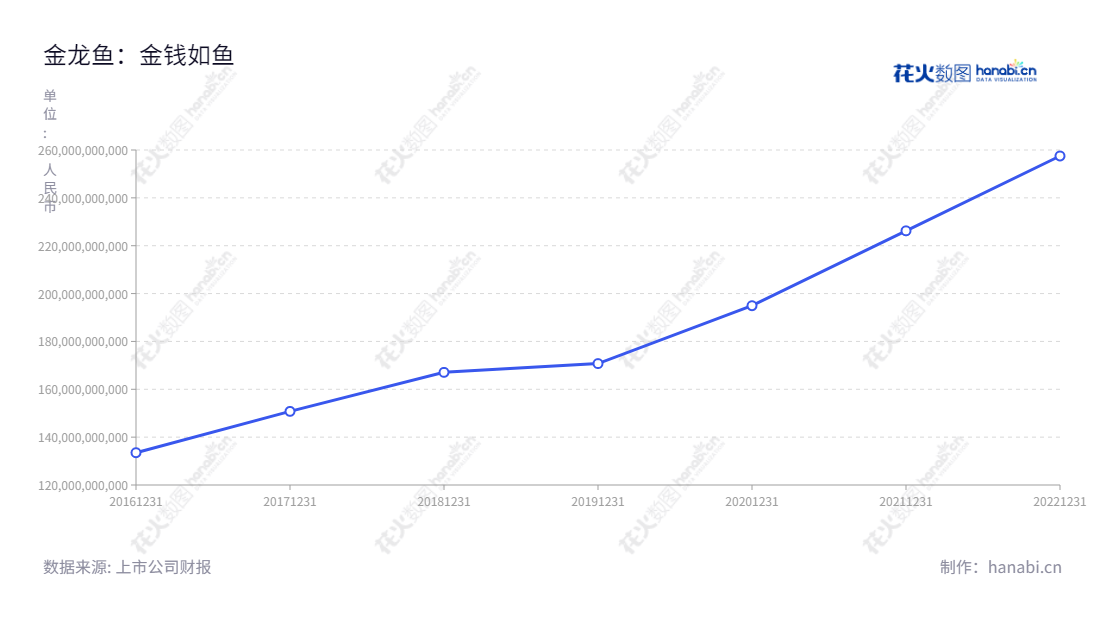Select the 20201231 data point marker
This screenshot has width=1100, height=620.
752,306
